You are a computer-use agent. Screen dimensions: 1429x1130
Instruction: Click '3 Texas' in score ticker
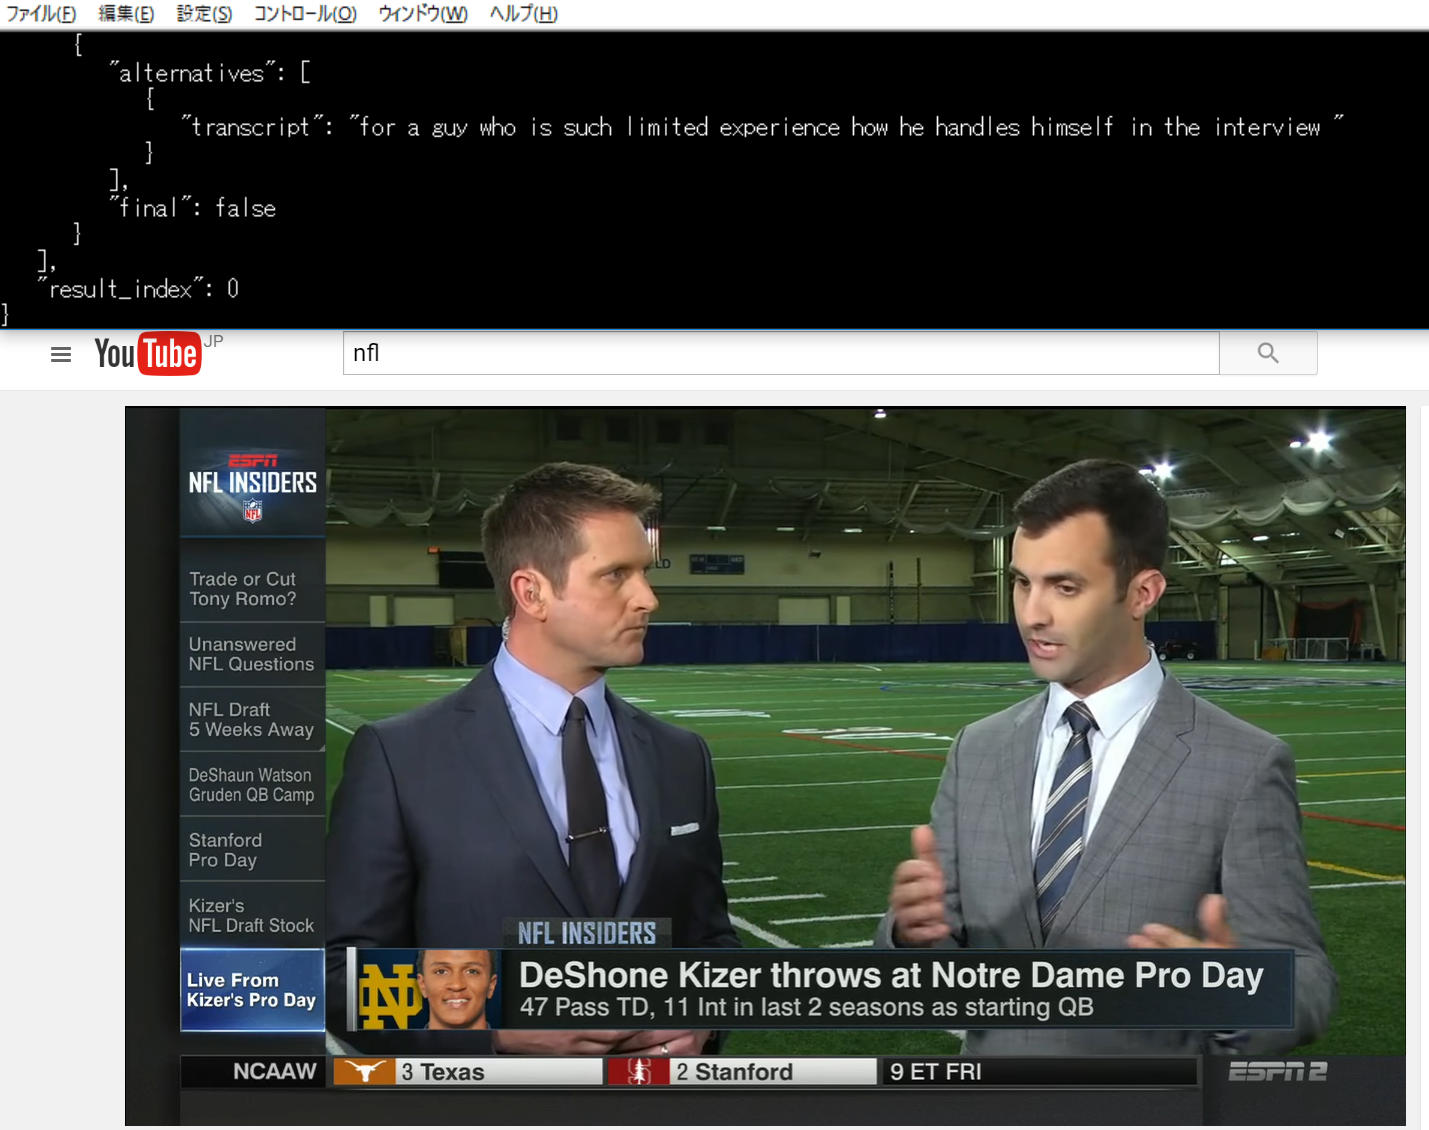pos(443,1072)
